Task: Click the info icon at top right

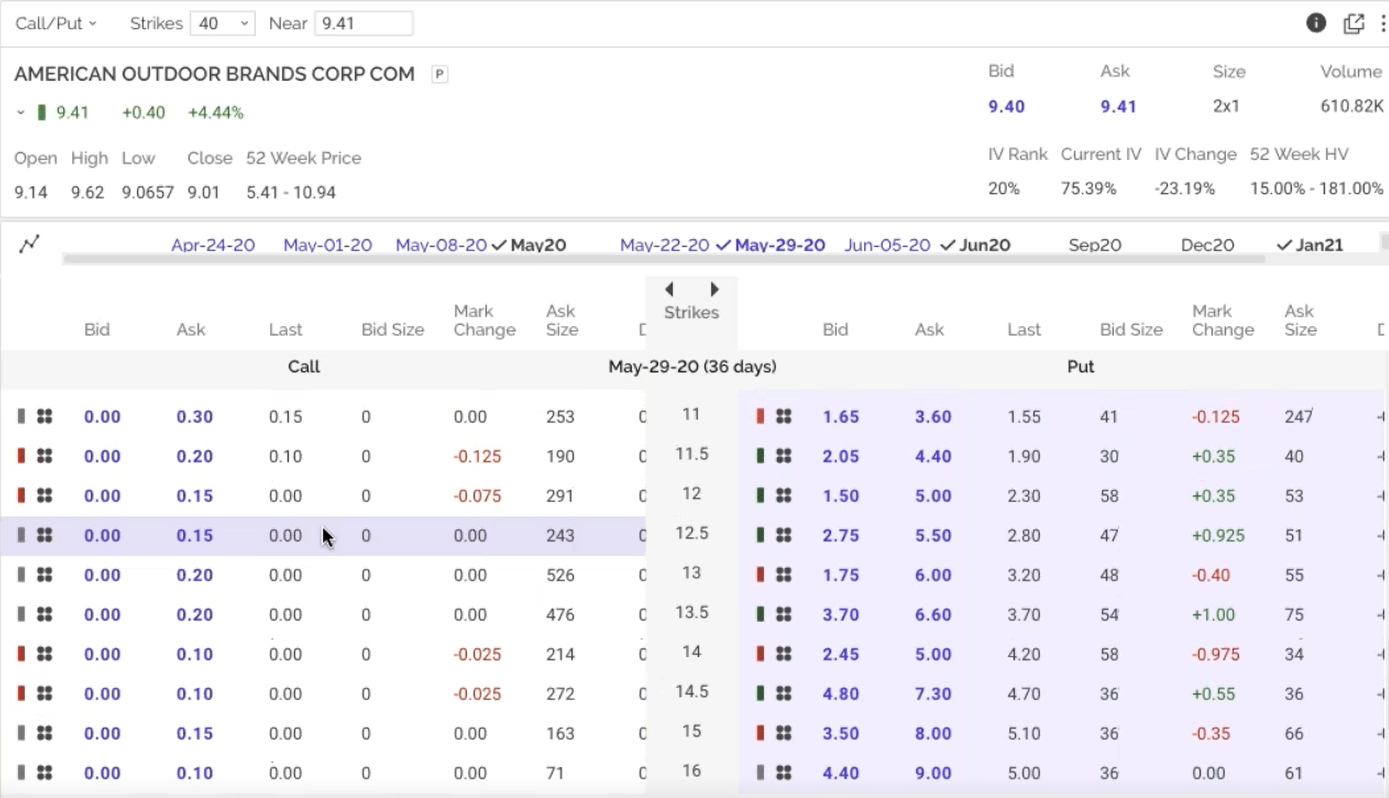Action: [x=1316, y=23]
